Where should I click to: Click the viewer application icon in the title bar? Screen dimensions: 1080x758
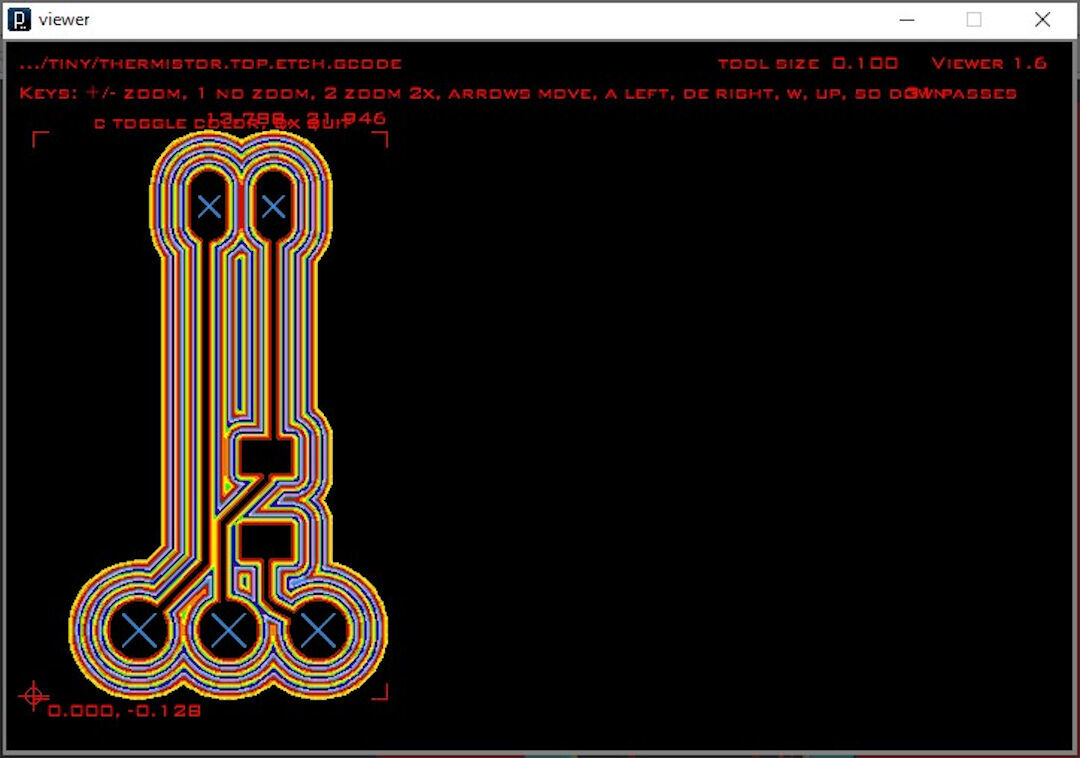(x=20, y=19)
